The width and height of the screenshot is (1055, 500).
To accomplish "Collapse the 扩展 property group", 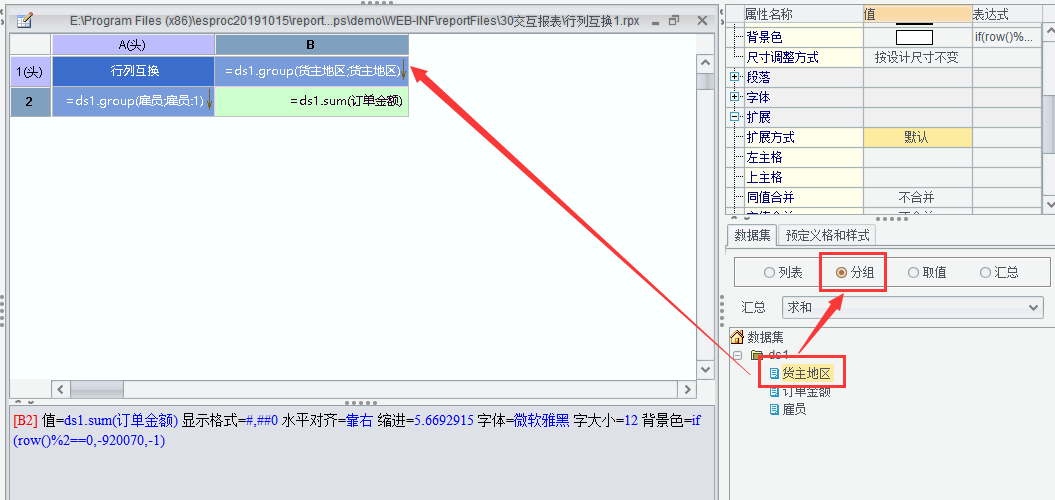I will [x=735, y=118].
